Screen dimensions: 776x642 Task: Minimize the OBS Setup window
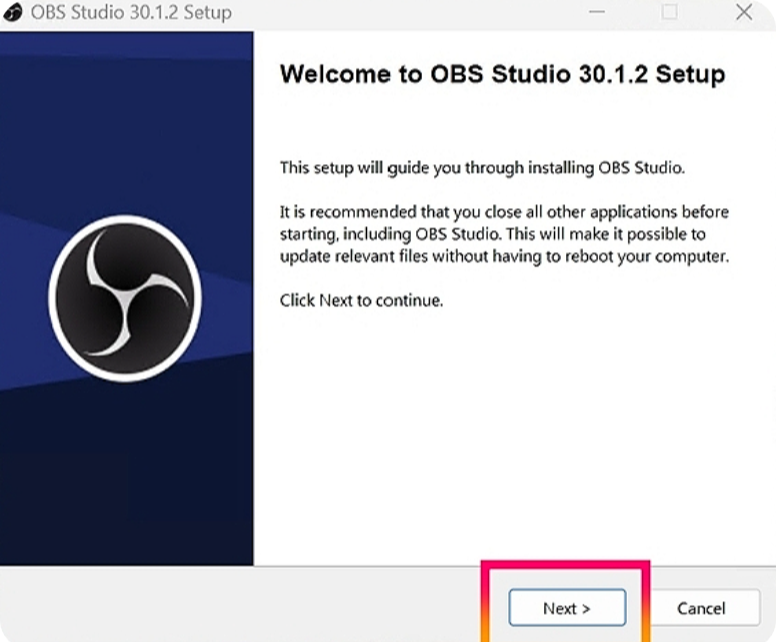pos(597,12)
